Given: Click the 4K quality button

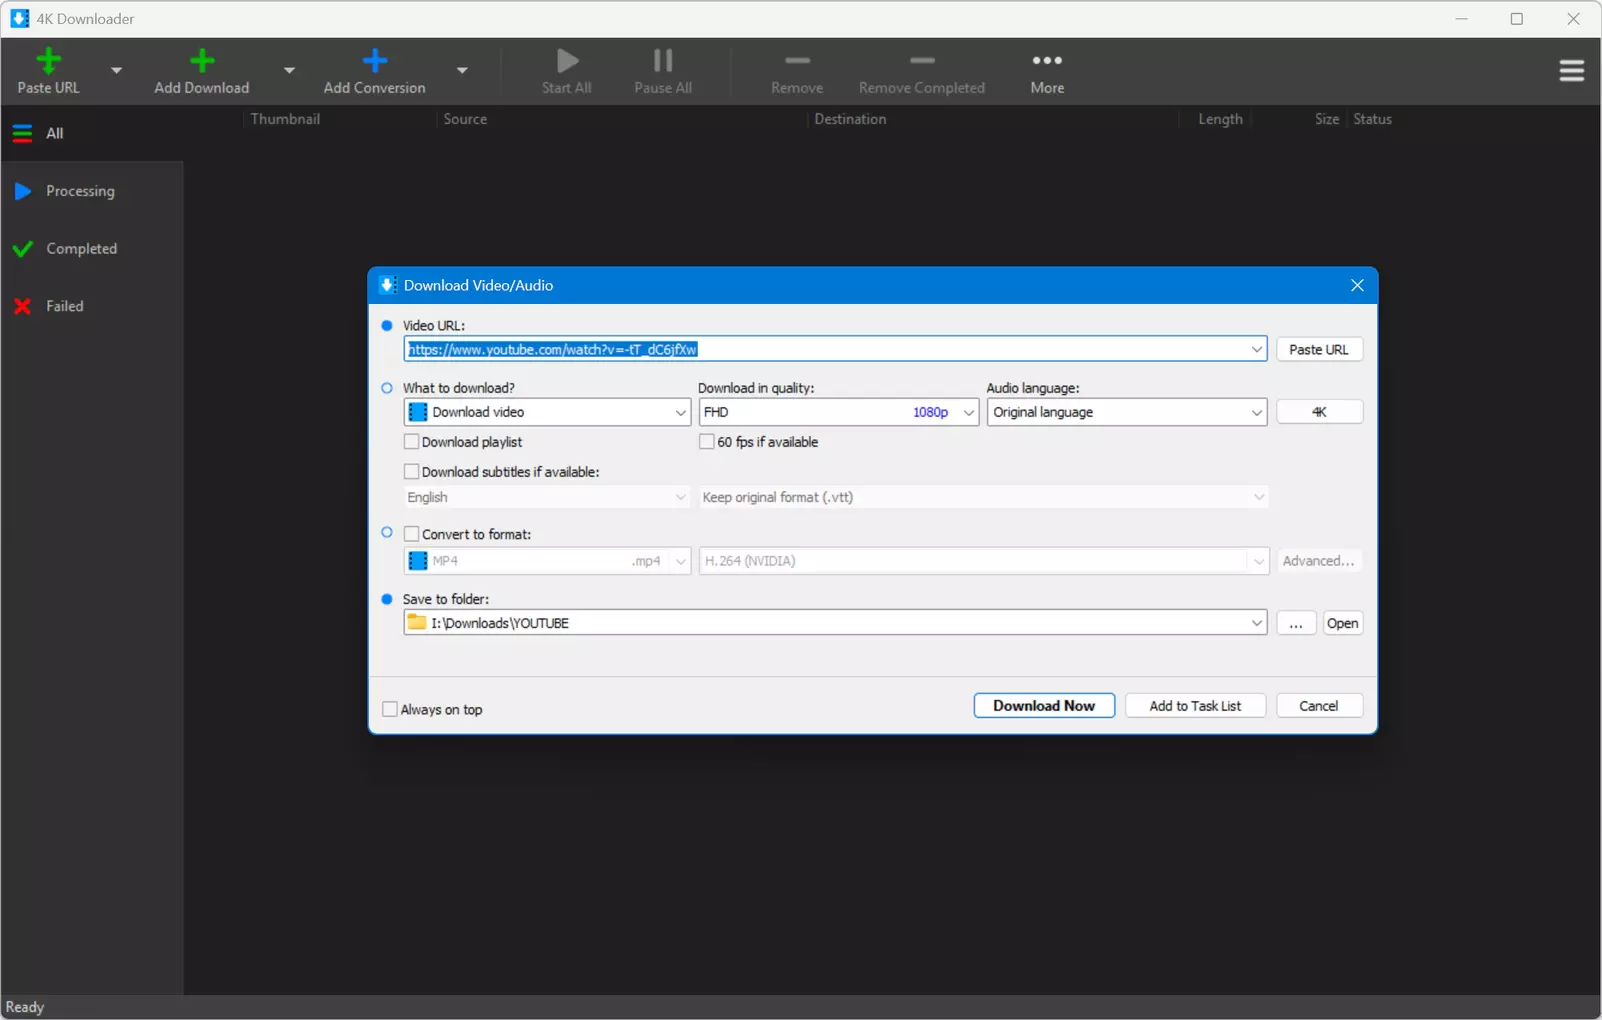Looking at the screenshot, I should [x=1319, y=412].
